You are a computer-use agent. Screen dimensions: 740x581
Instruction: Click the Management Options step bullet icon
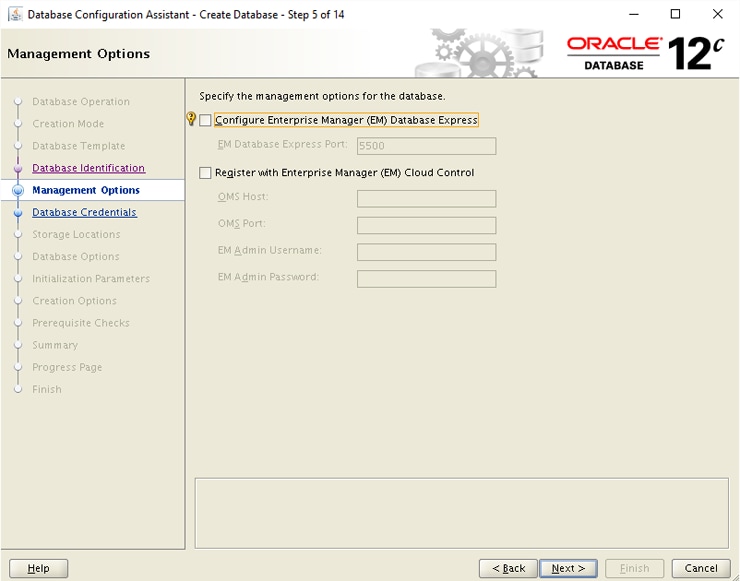pos(18,190)
